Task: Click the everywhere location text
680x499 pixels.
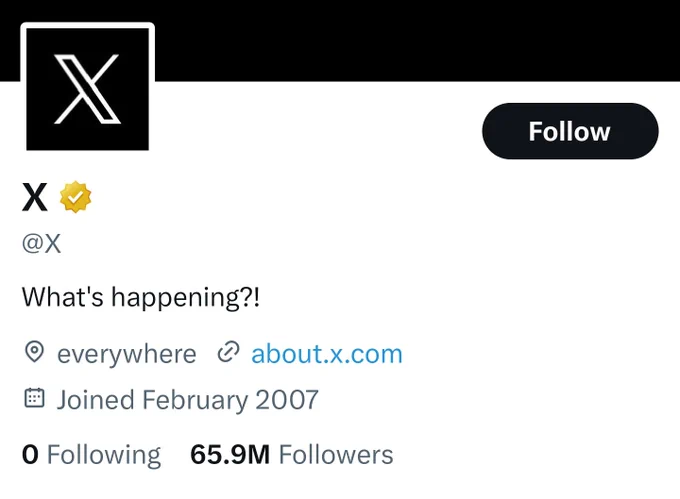Action: 127,354
